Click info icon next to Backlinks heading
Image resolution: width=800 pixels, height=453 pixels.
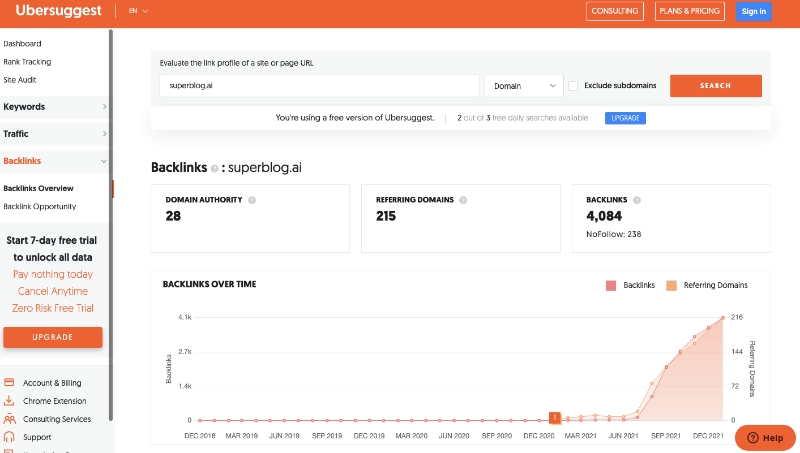pyautogui.click(x=215, y=168)
